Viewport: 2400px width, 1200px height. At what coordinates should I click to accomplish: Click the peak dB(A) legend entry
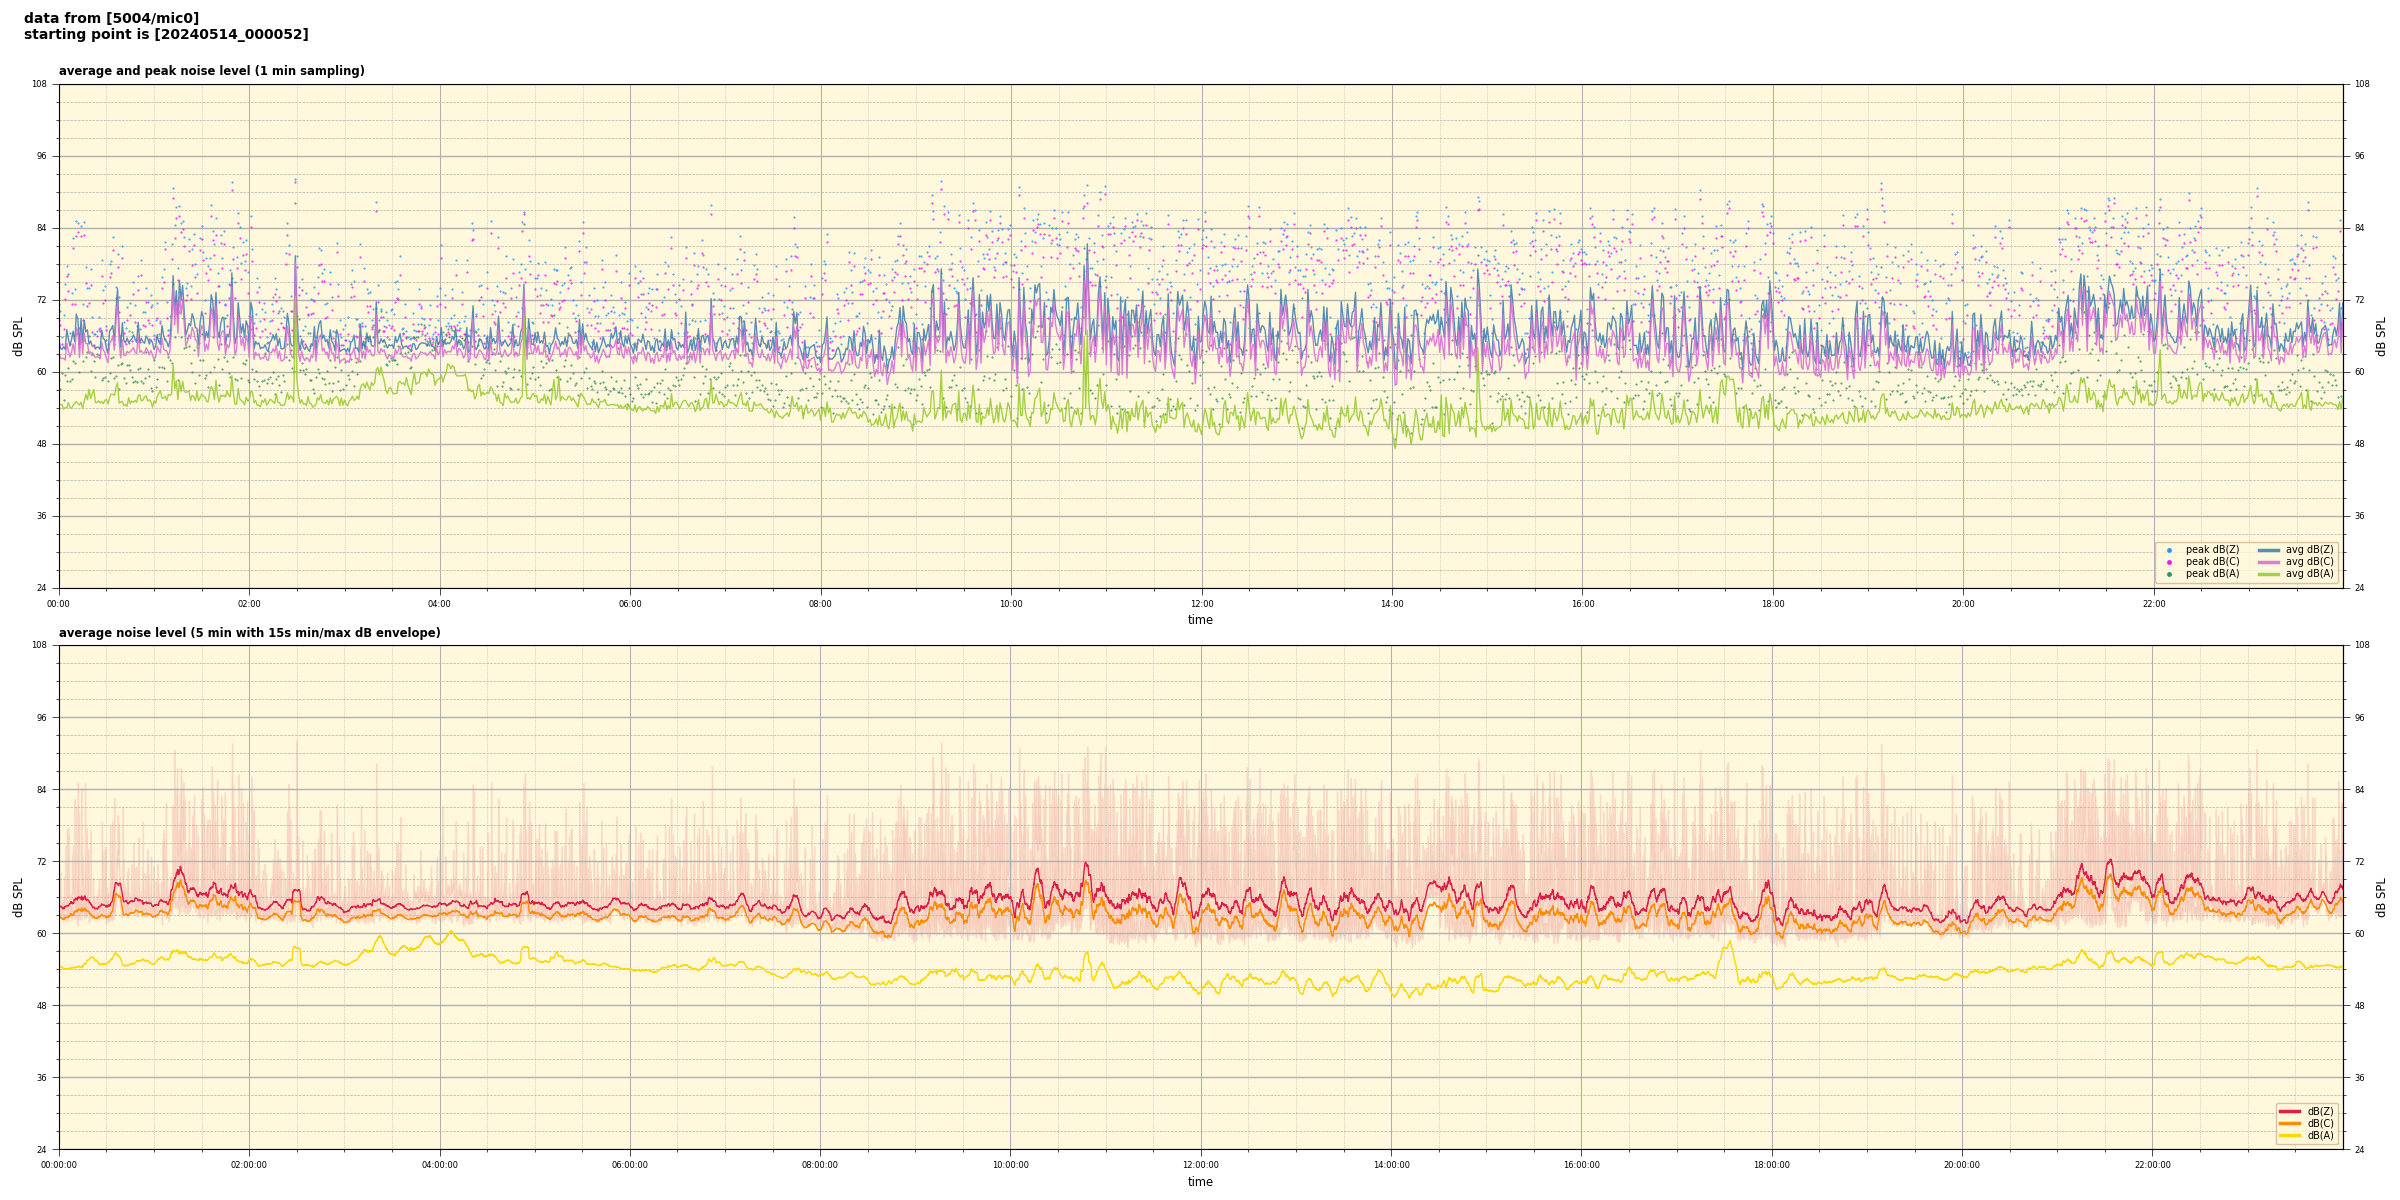[x=2211, y=574]
